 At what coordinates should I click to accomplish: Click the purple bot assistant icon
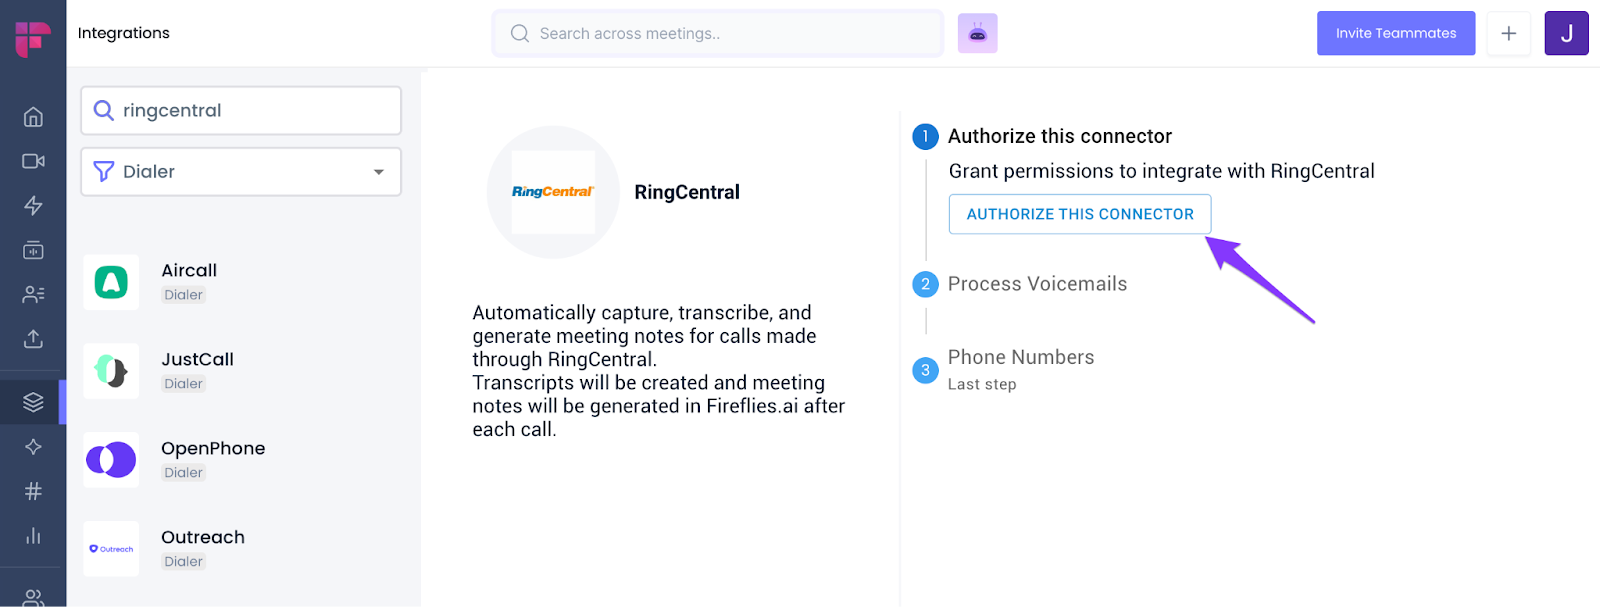(x=977, y=33)
